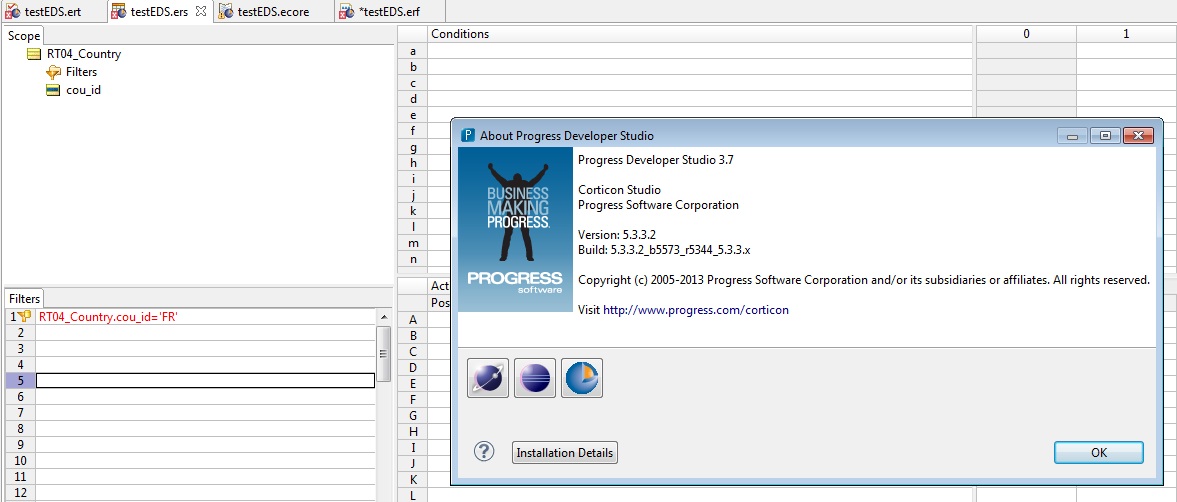1177x502 pixels.
Task: Select rule column 0 header
Action: pos(1026,34)
